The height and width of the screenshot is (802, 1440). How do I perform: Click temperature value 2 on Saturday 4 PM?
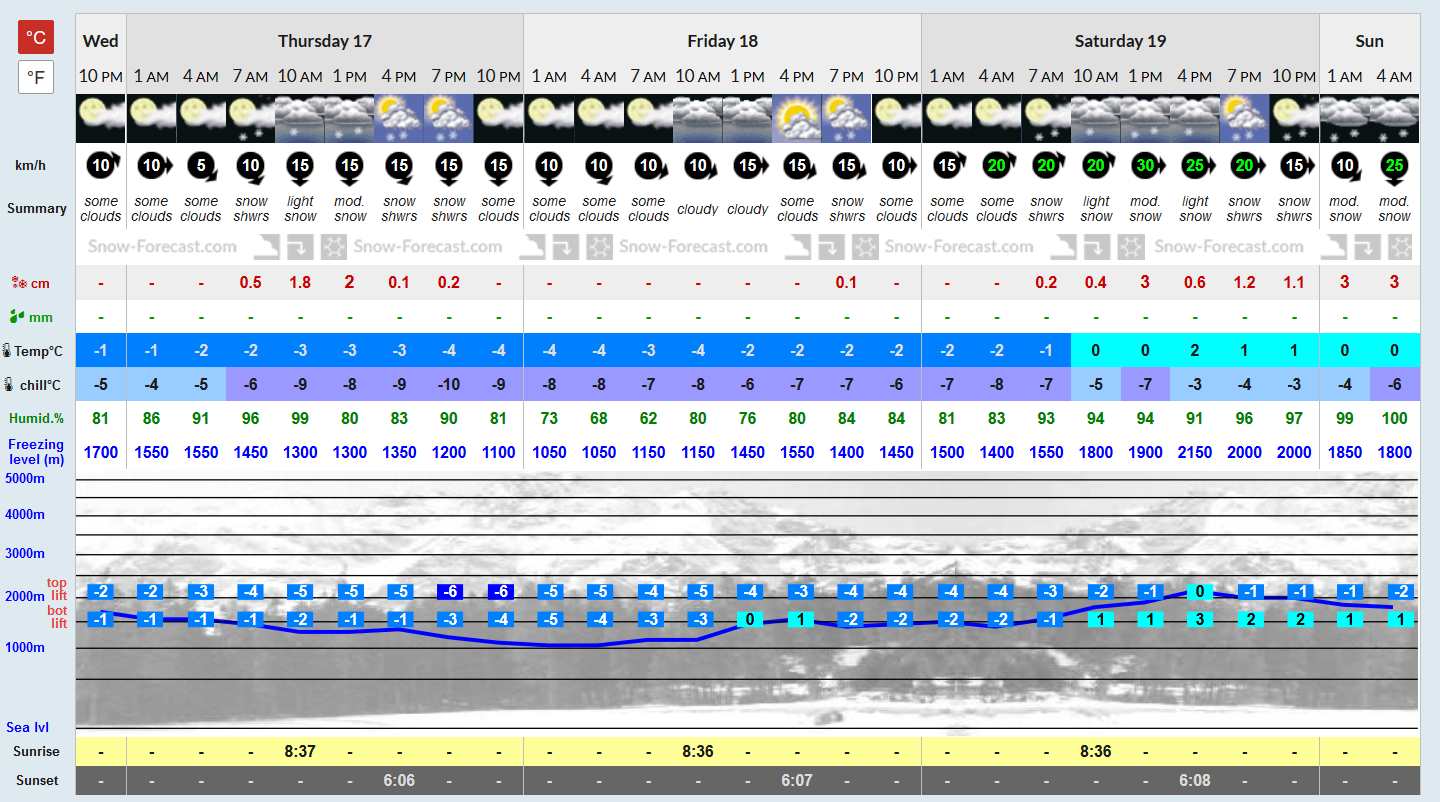tap(1195, 351)
